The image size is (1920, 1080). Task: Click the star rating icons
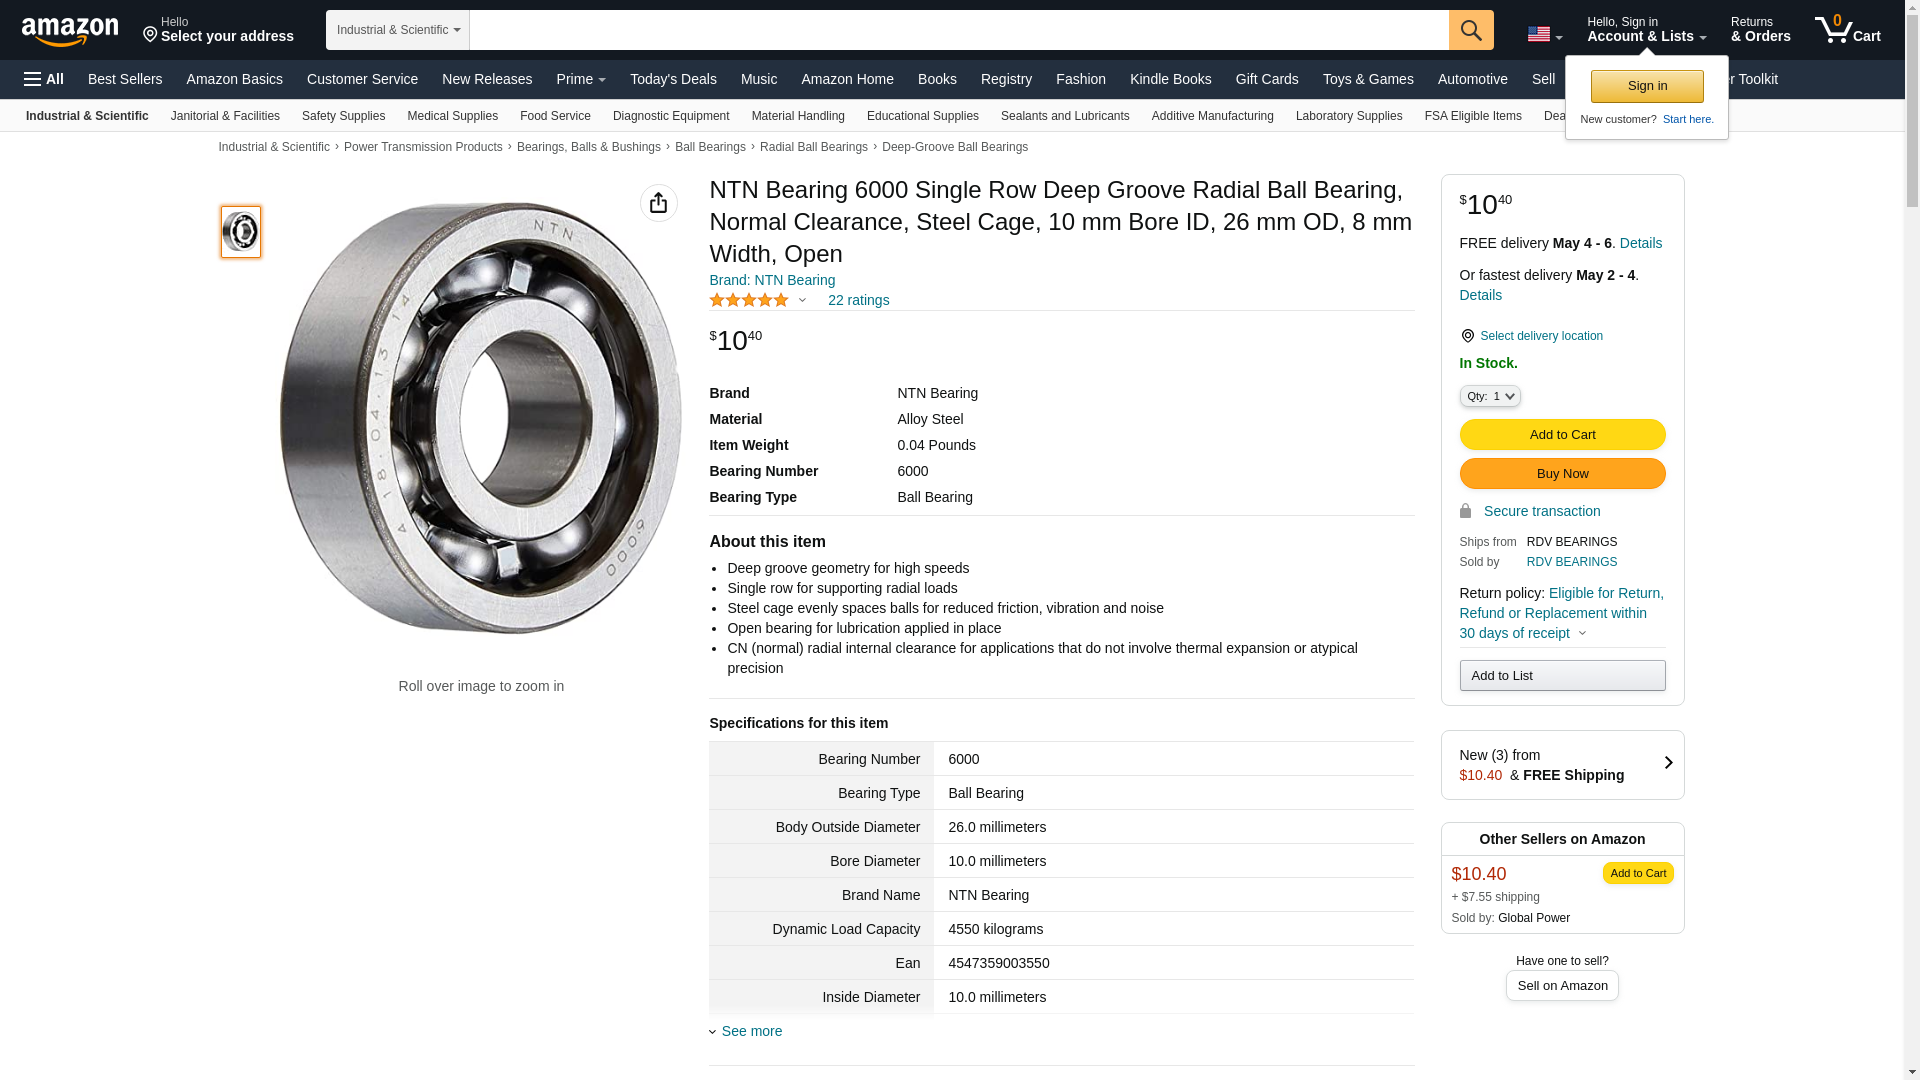click(x=749, y=300)
